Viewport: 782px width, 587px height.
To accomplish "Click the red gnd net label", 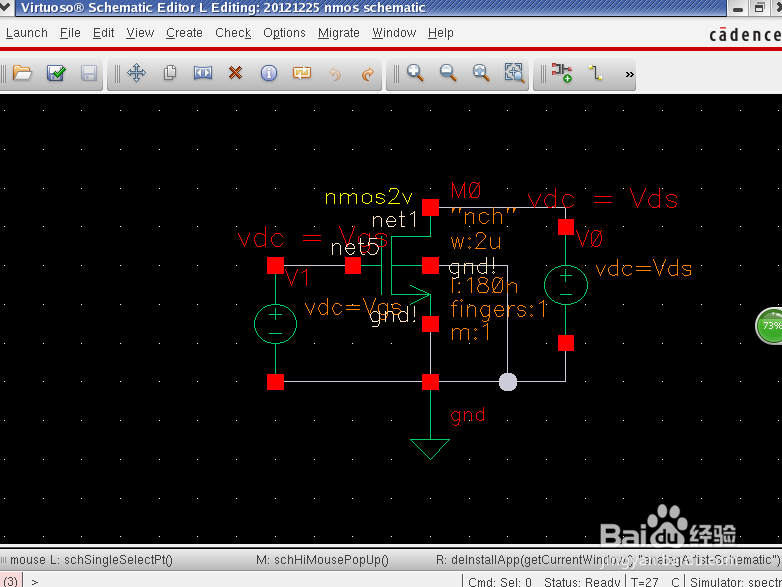I will [468, 415].
